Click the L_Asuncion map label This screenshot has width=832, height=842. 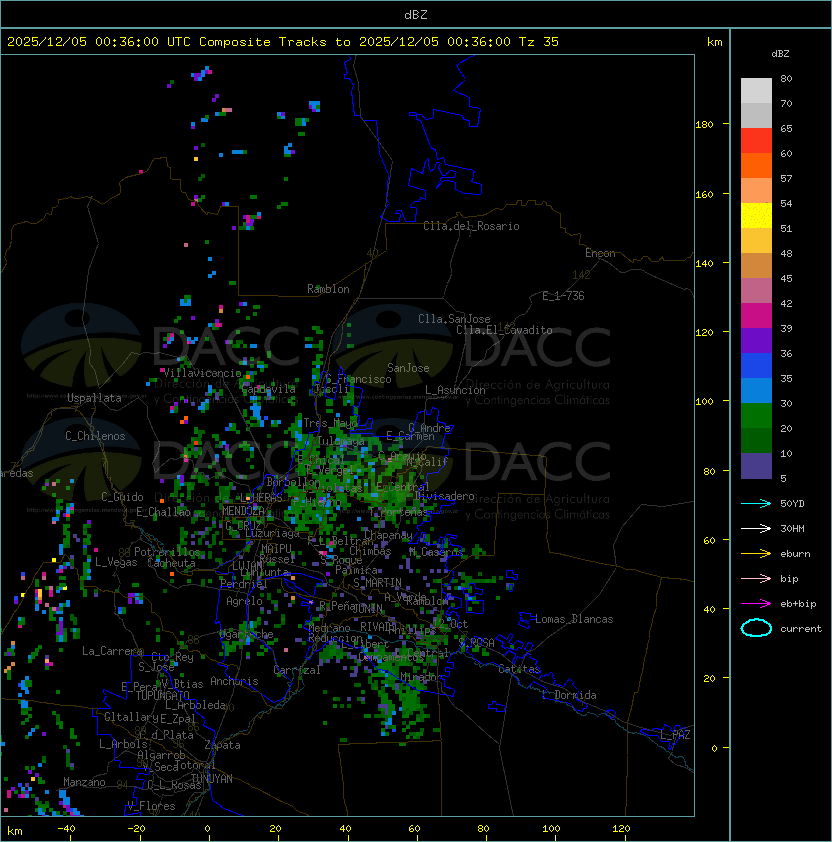(x=455, y=390)
